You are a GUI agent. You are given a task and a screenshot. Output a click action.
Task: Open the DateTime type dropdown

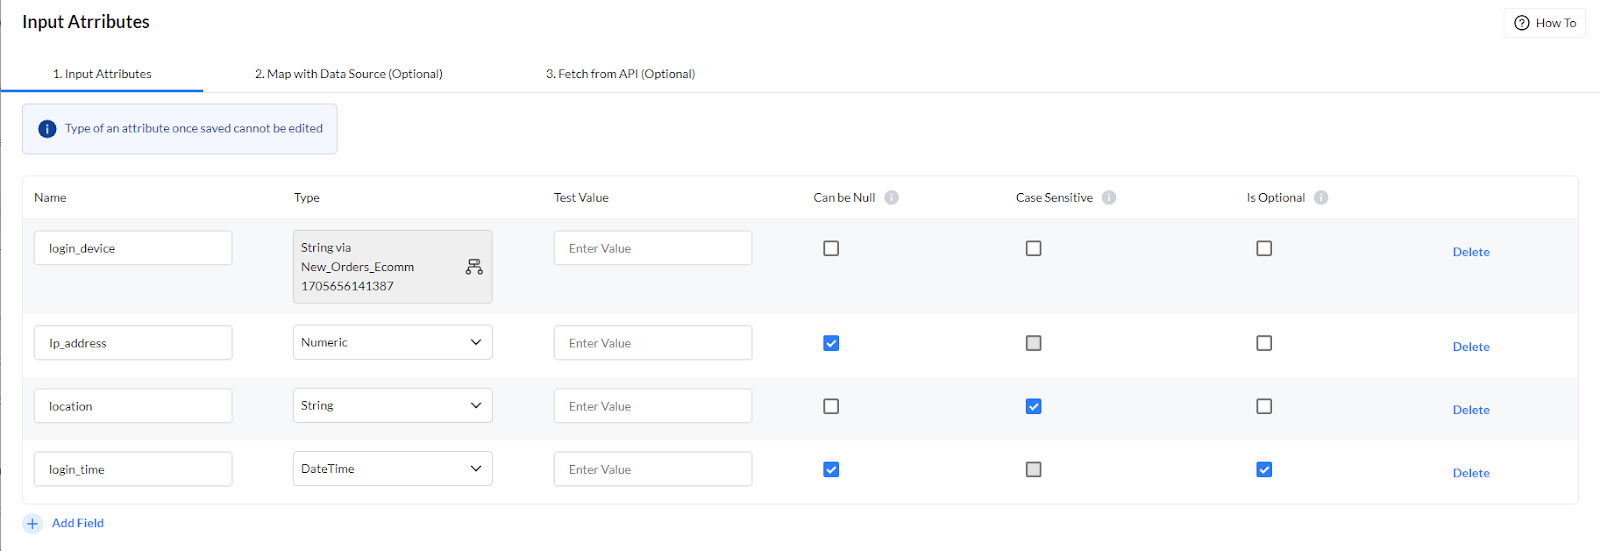click(x=392, y=469)
